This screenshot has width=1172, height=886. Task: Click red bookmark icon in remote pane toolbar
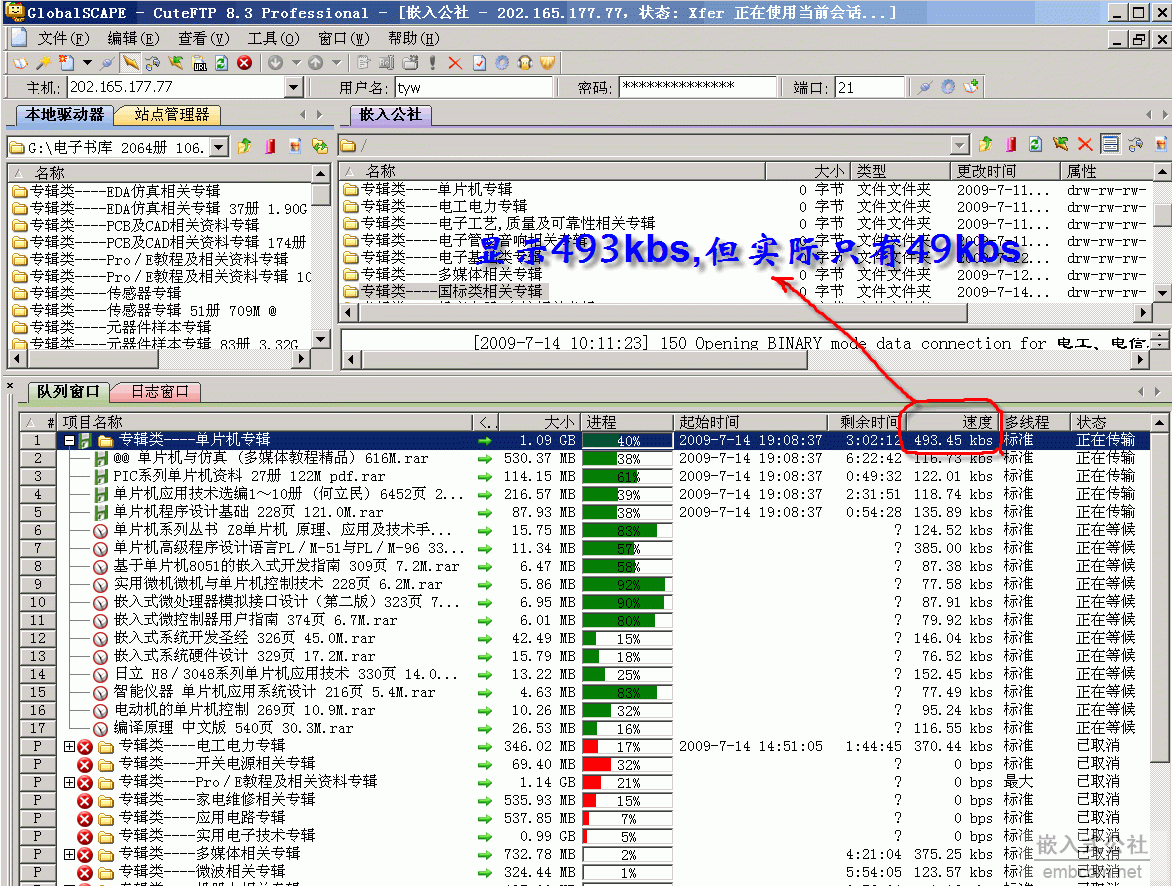tap(1011, 144)
